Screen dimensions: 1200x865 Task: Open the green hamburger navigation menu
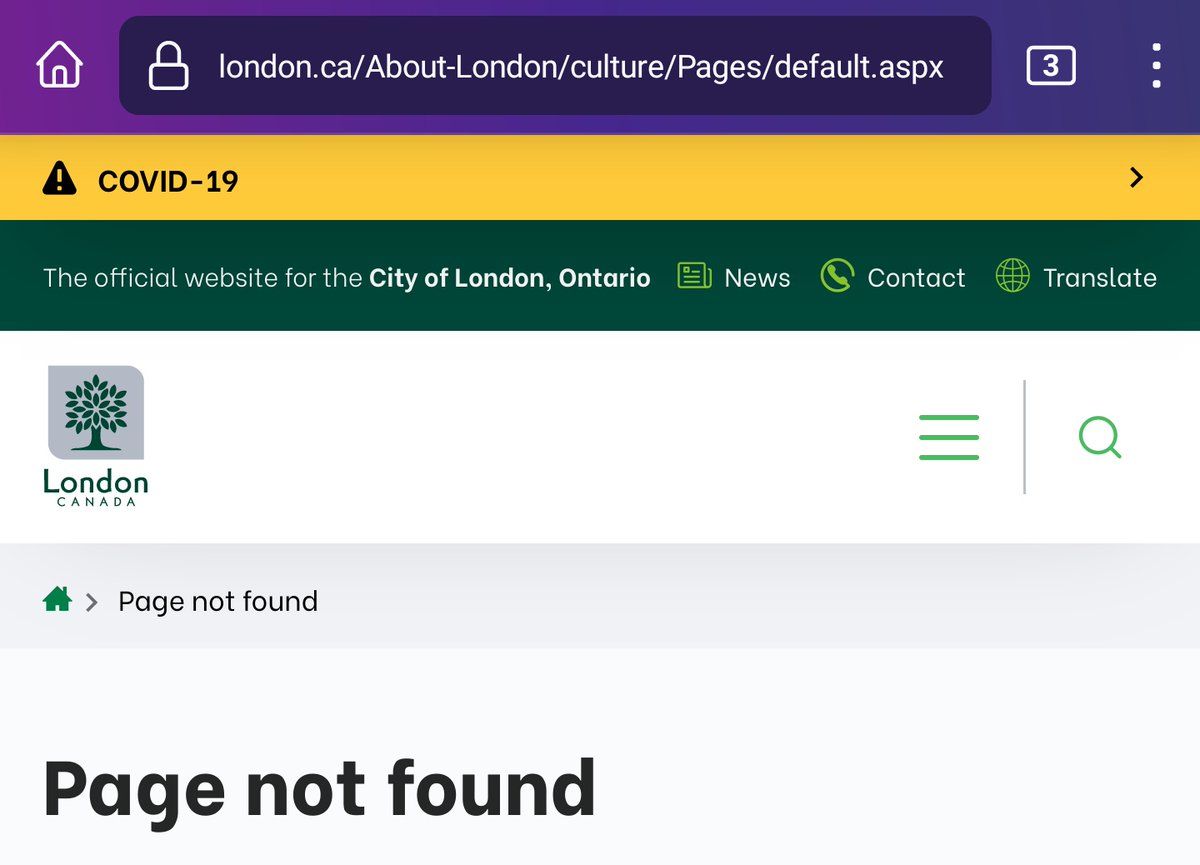click(948, 437)
